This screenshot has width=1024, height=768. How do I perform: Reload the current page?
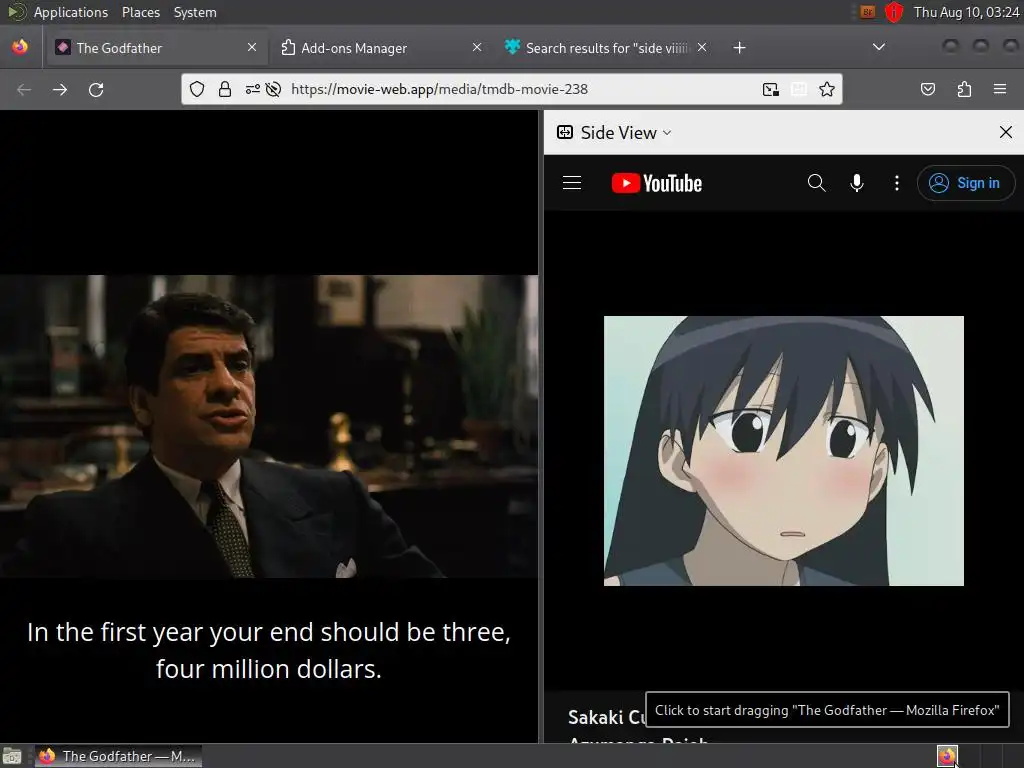click(x=96, y=89)
